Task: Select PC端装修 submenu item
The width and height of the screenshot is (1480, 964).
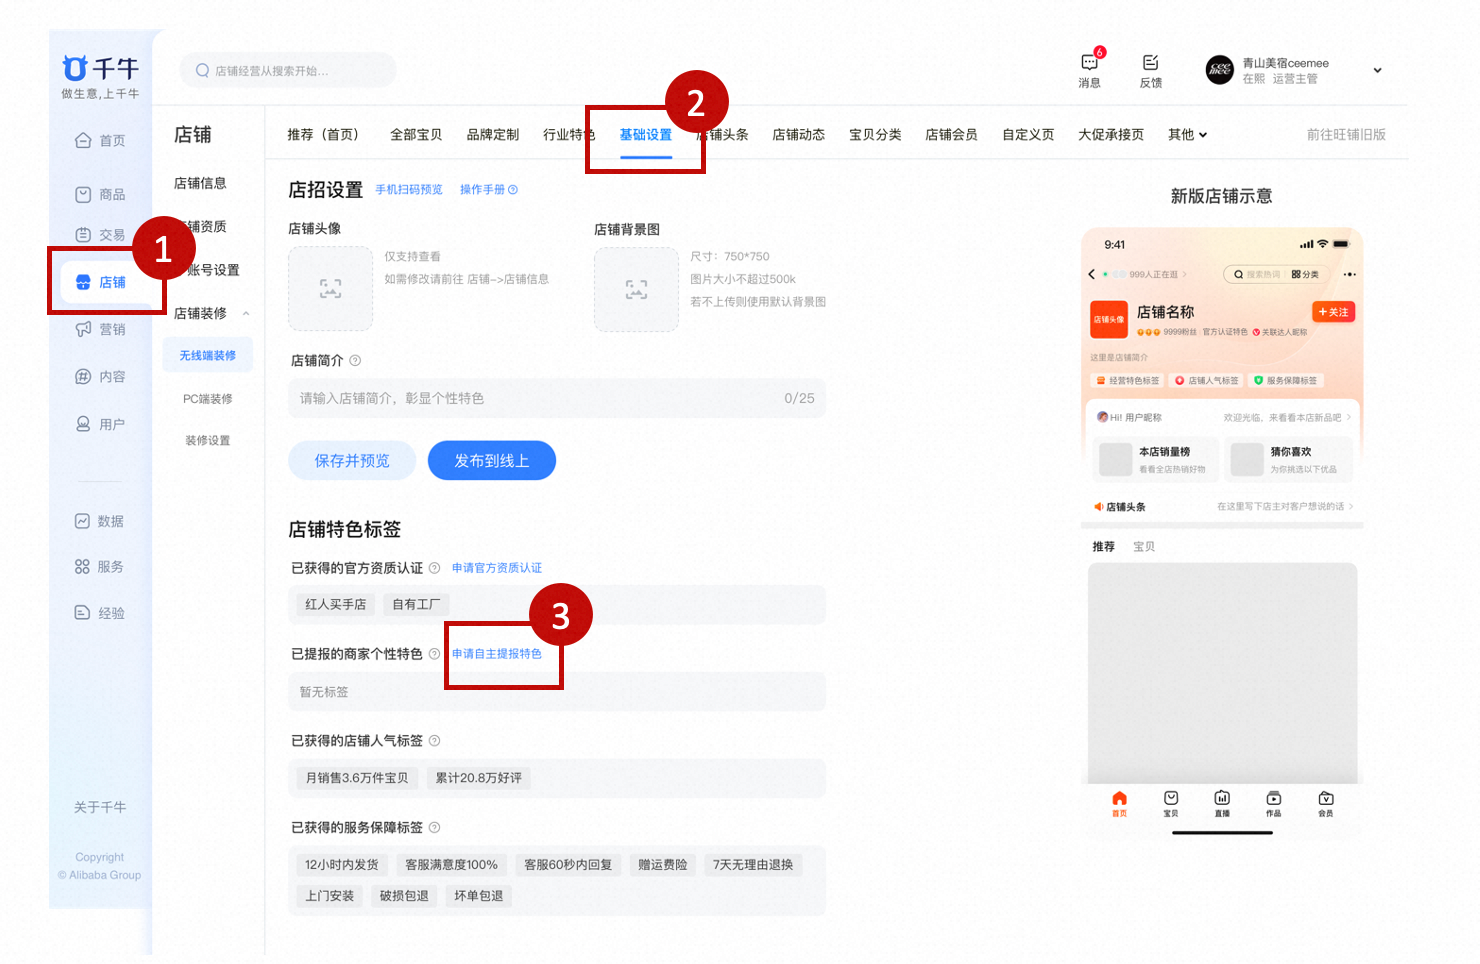Action: pyautogui.click(x=208, y=399)
